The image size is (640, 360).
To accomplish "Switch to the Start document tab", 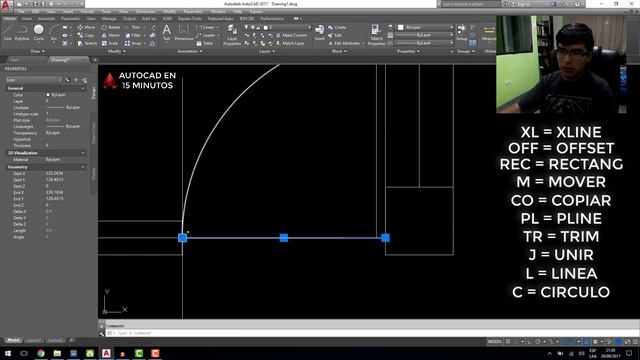I will pos(15,60).
